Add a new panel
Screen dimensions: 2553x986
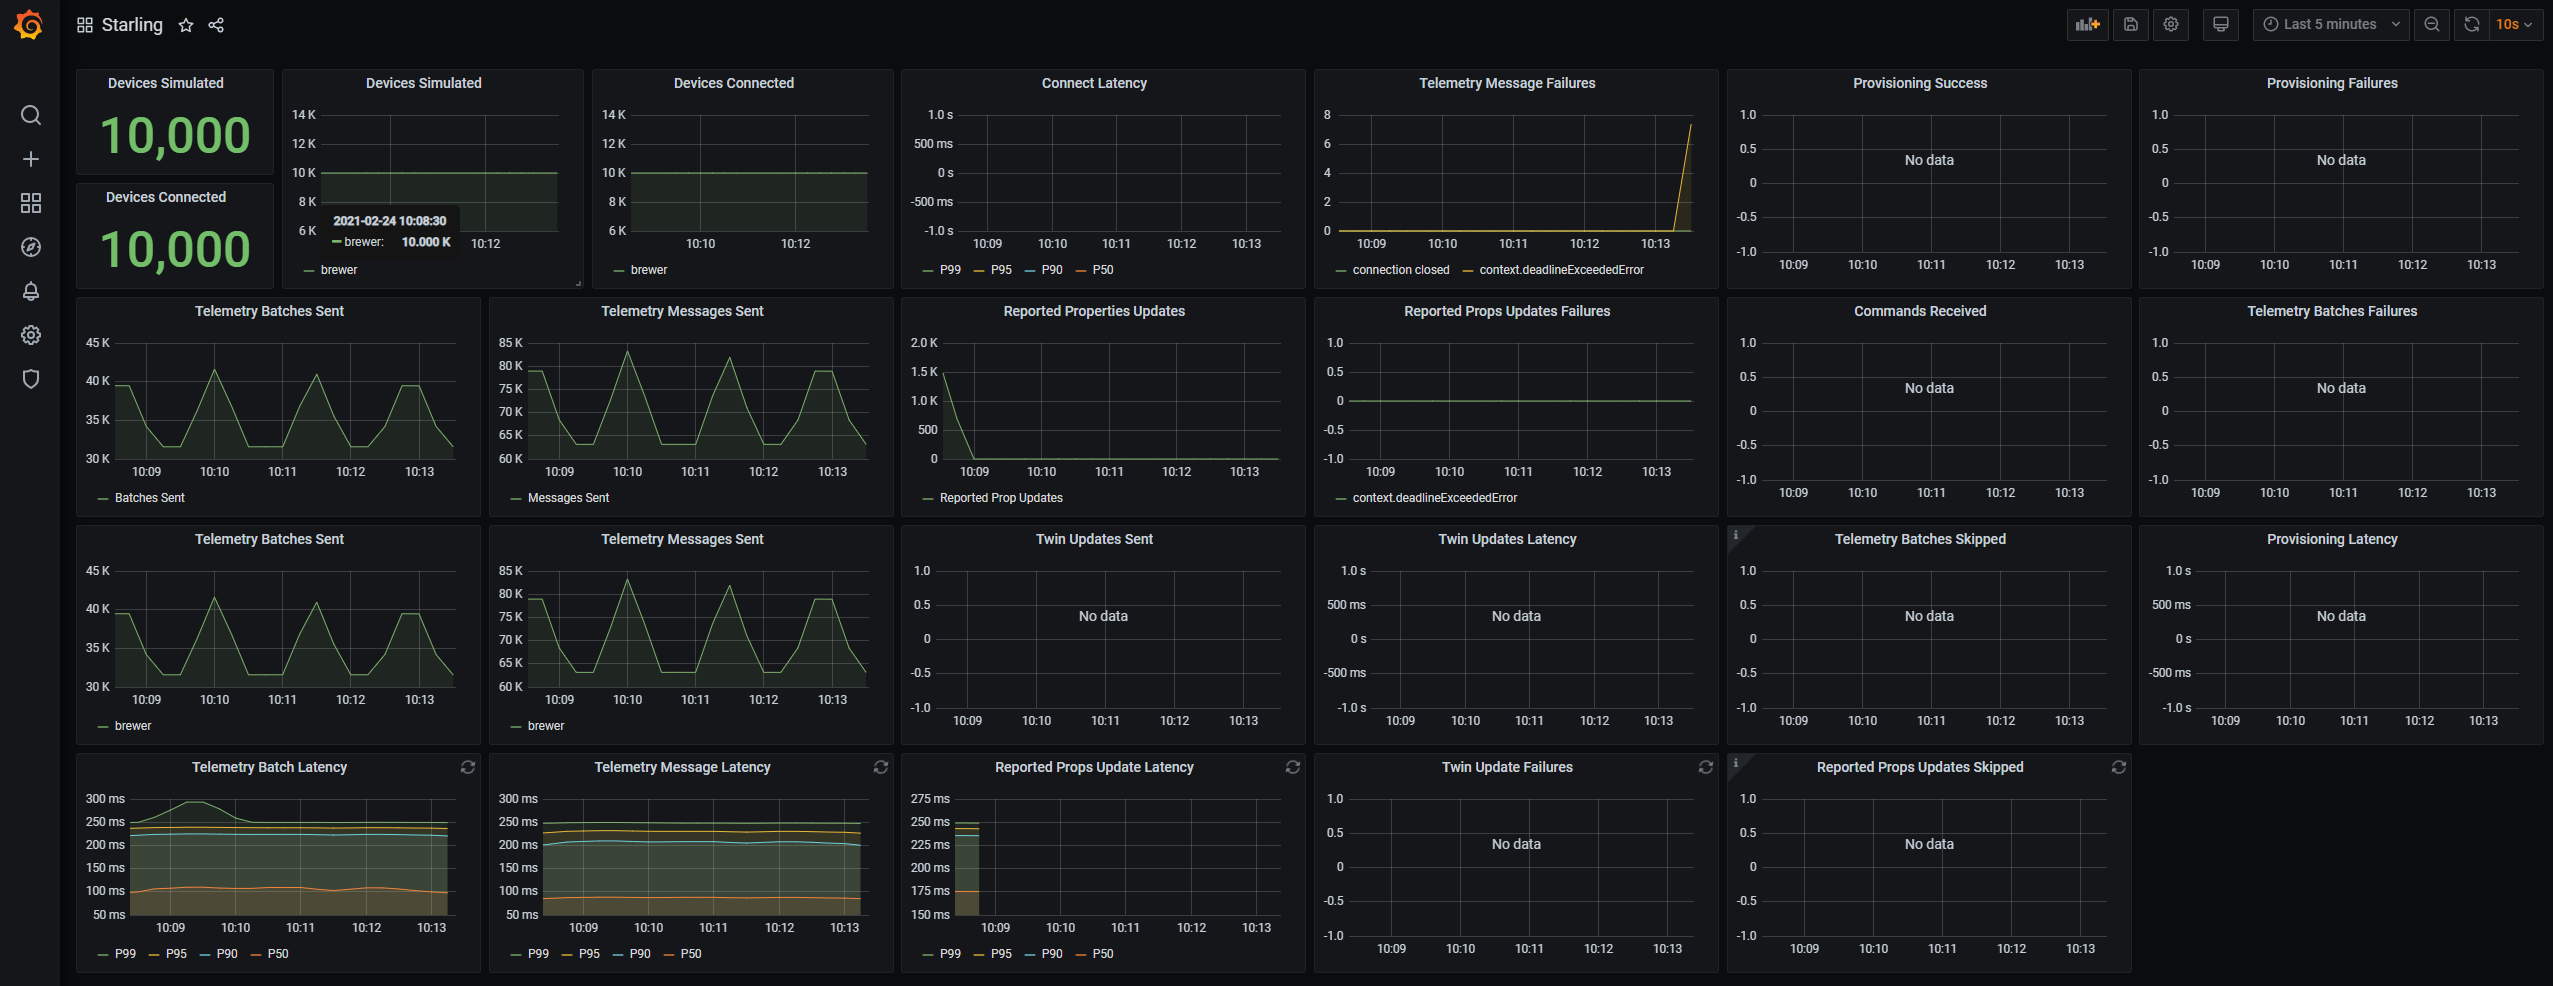click(2087, 24)
